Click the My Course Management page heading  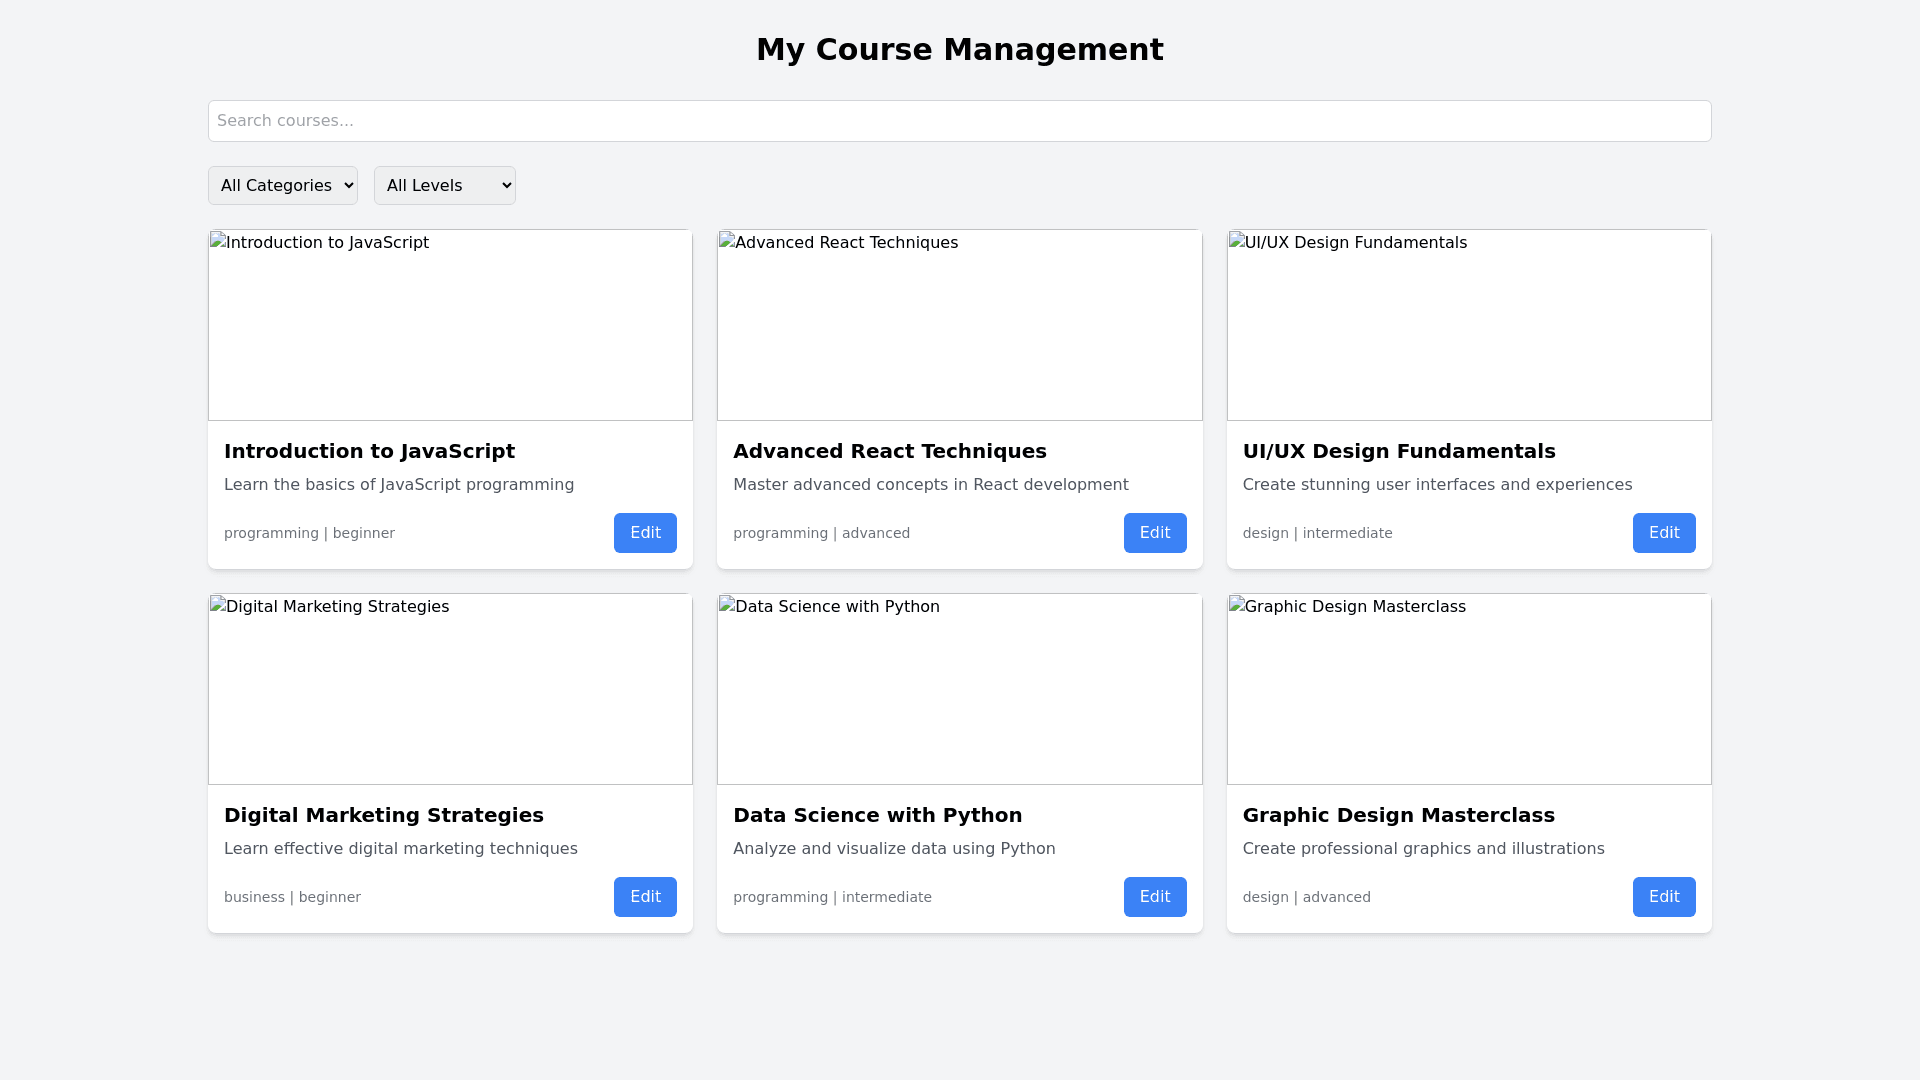click(x=959, y=50)
